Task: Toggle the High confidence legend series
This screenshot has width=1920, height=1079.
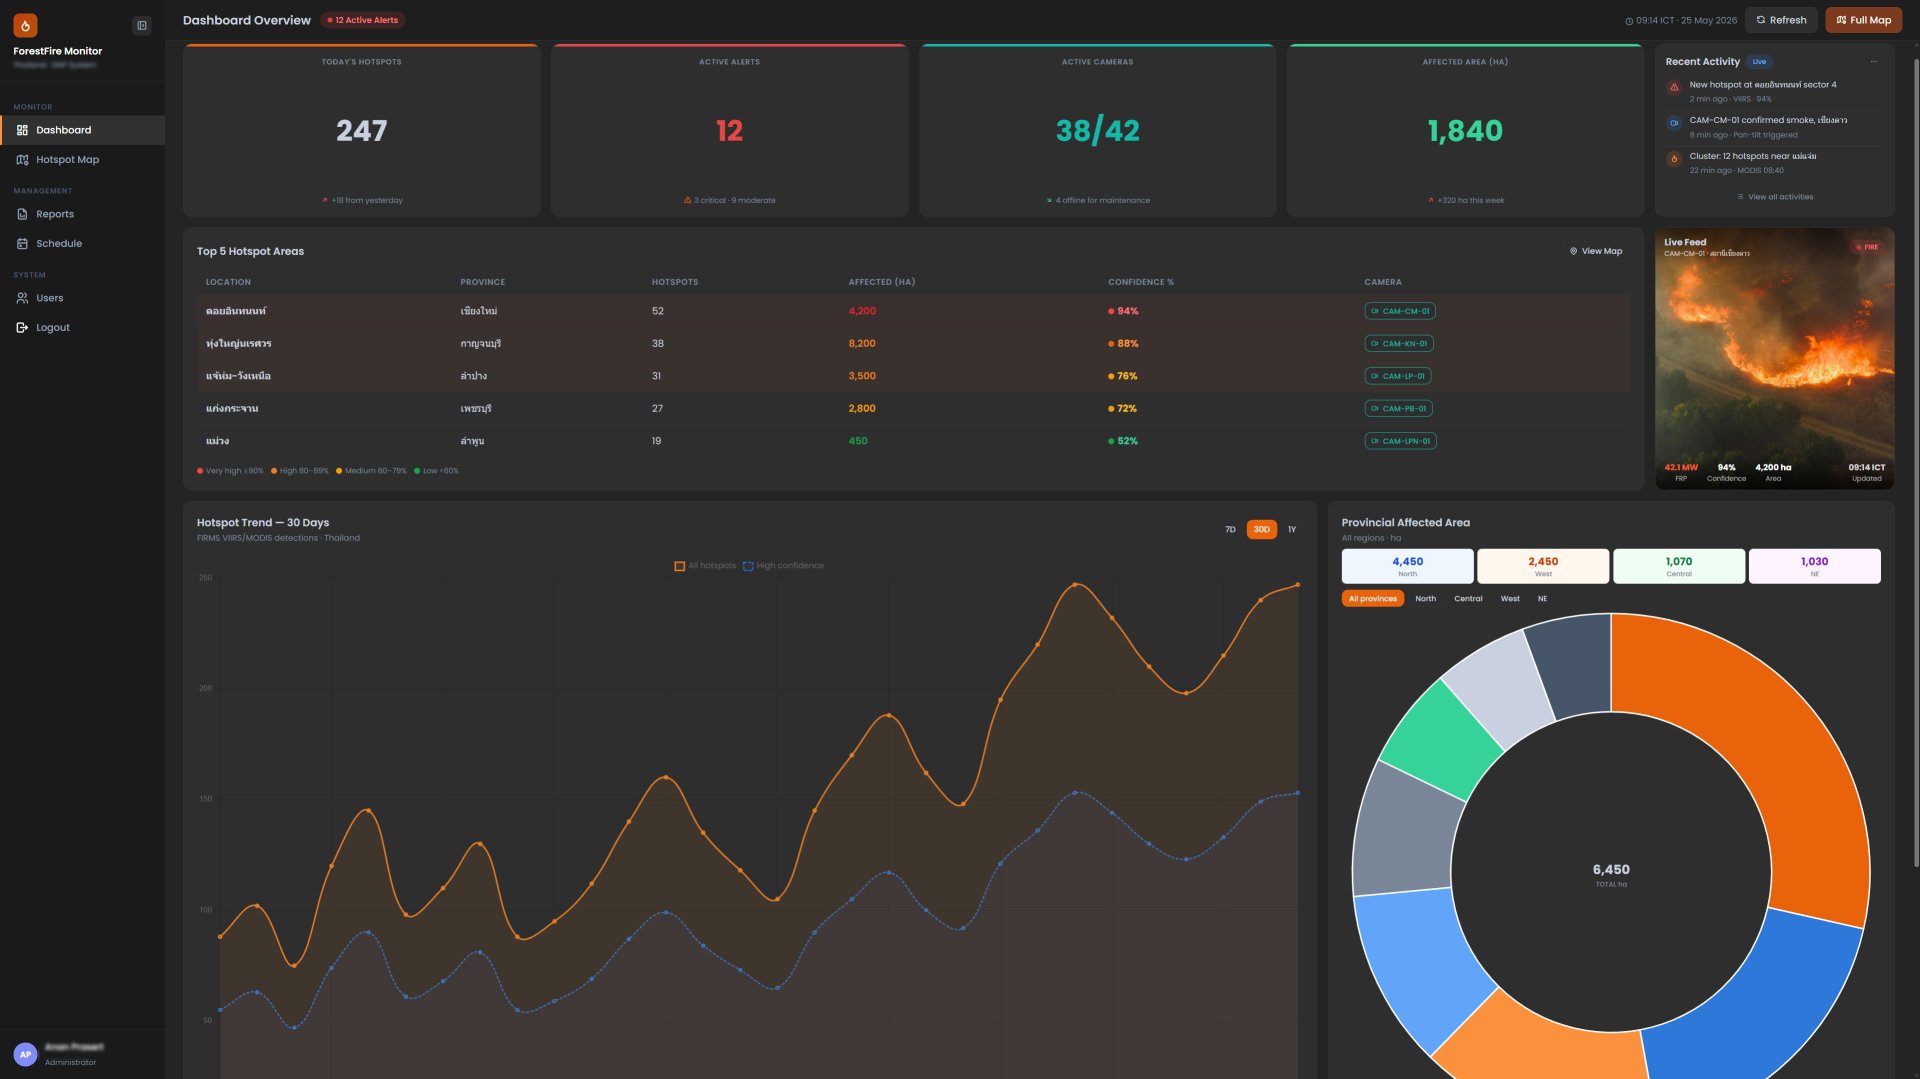Action: pyautogui.click(x=783, y=566)
